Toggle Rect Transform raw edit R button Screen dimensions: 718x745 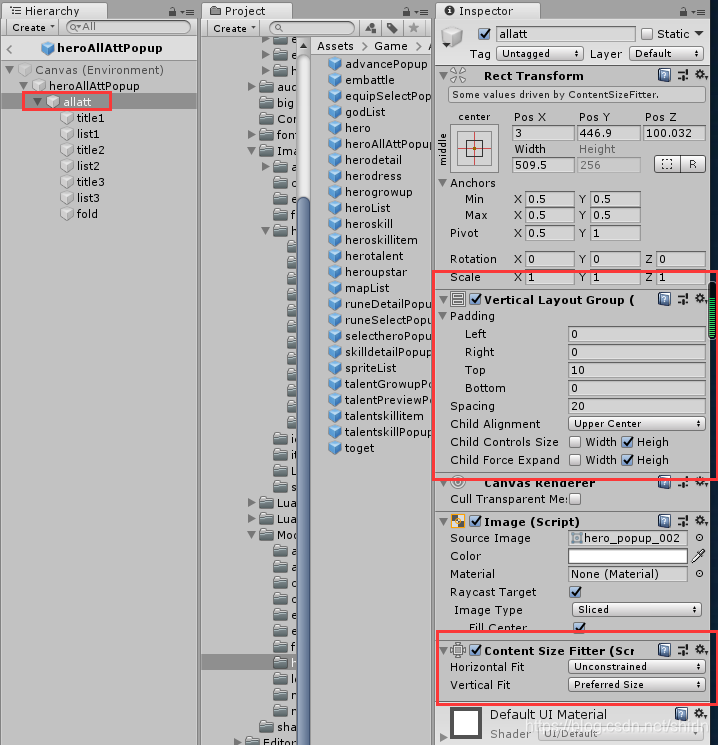(693, 164)
